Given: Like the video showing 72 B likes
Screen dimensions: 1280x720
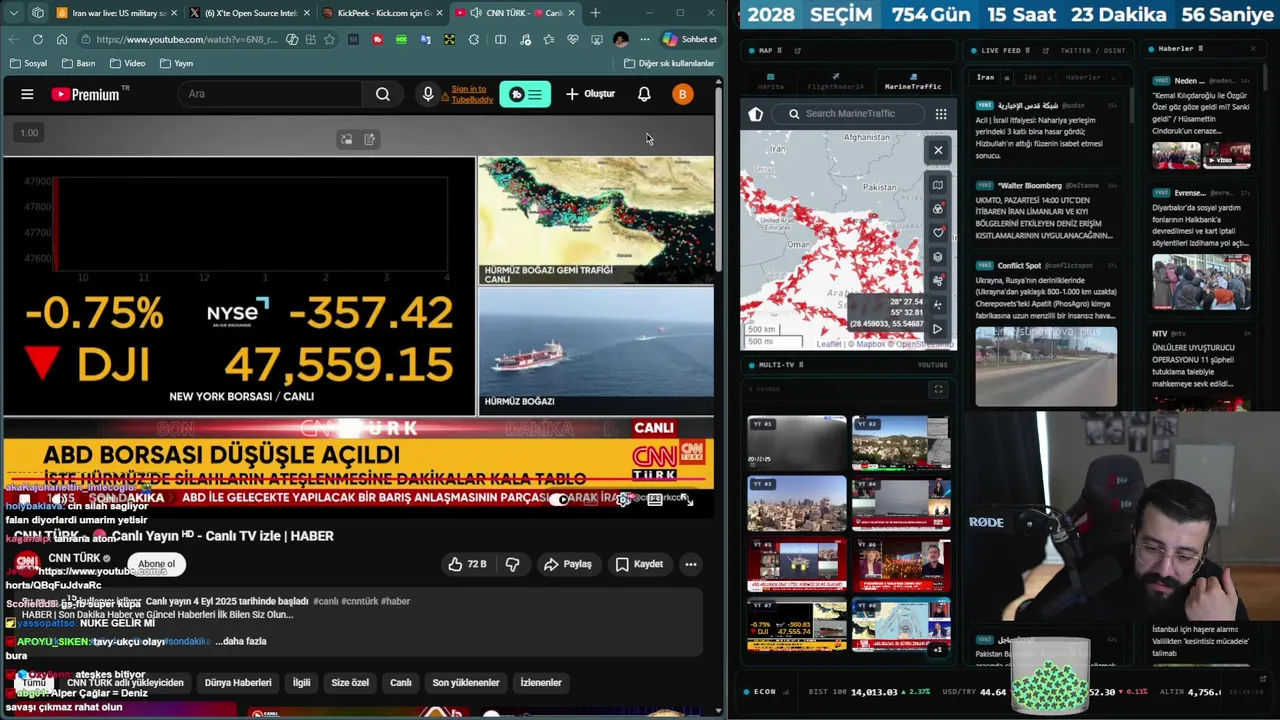Looking at the screenshot, I should point(467,564).
